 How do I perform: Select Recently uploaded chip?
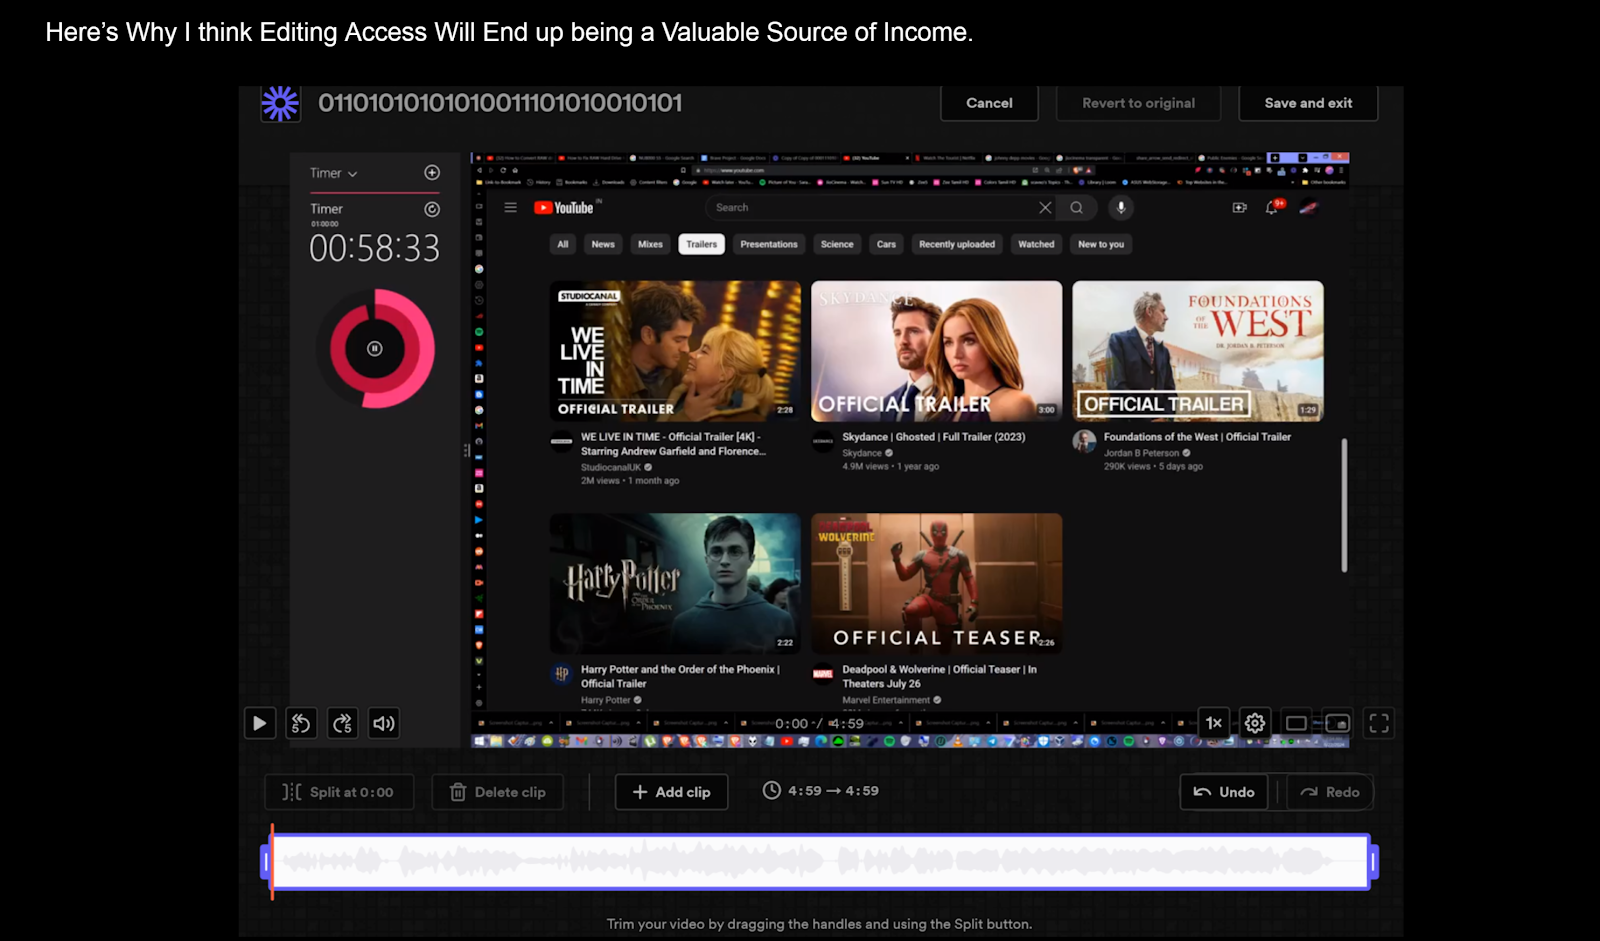957,244
